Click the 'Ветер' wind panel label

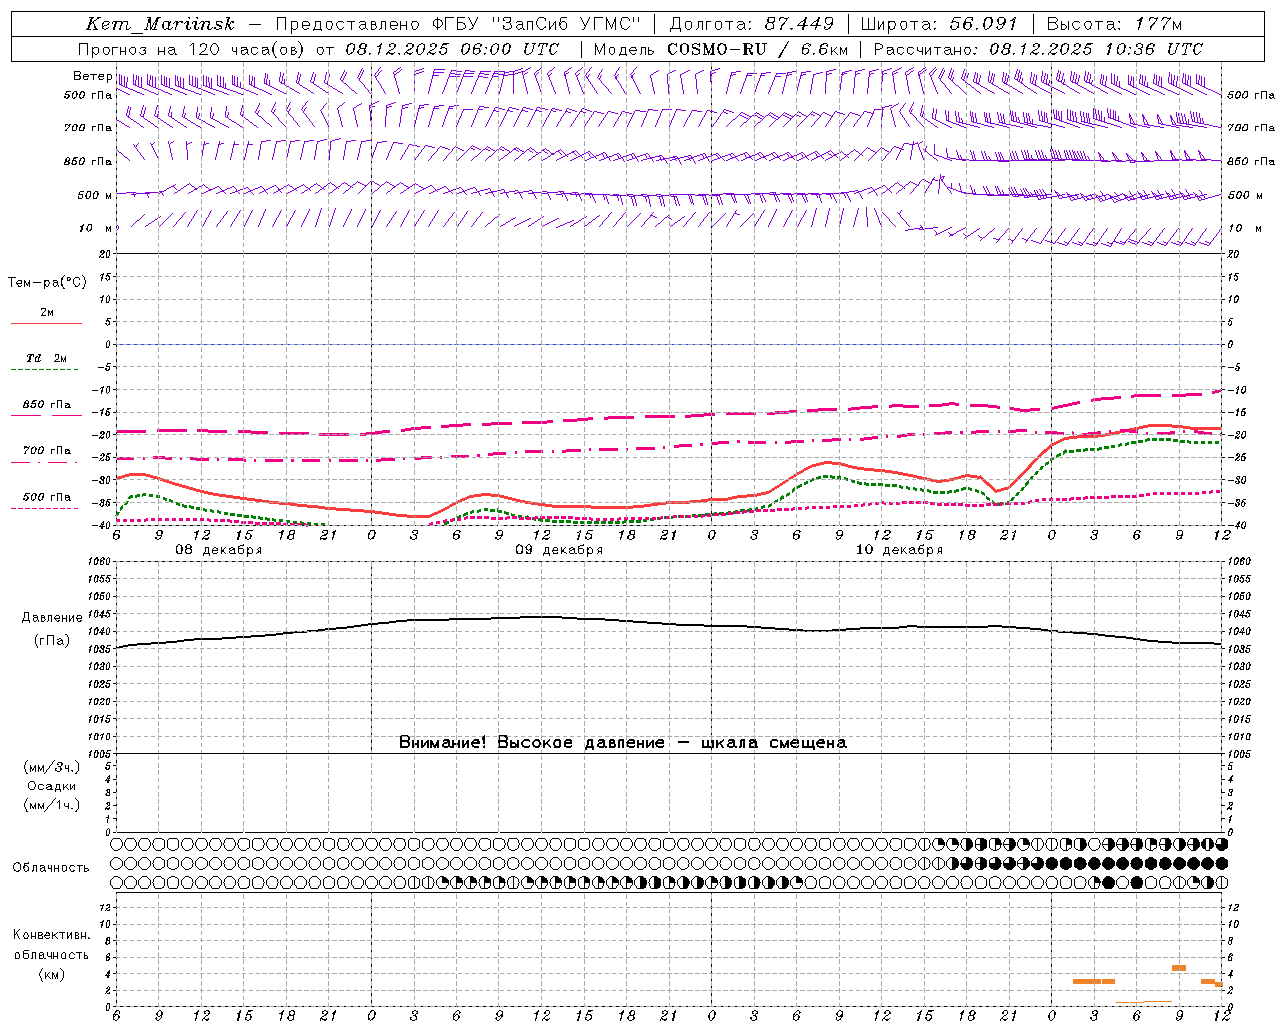tap(92, 76)
